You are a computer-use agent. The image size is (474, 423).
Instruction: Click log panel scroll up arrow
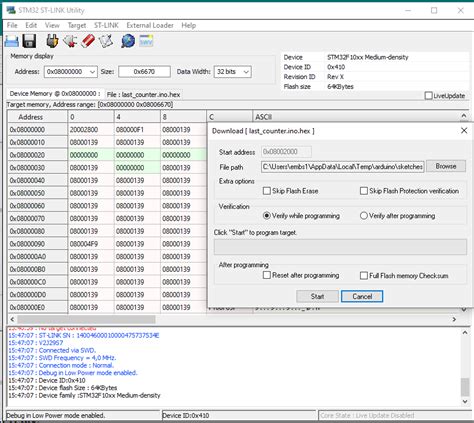pos(465,332)
